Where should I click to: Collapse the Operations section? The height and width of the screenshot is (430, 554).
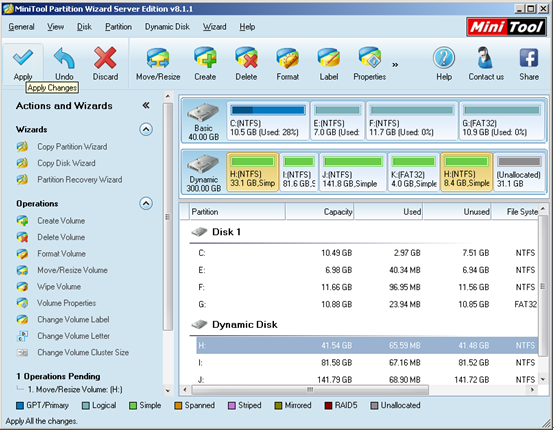(x=146, y=204)
